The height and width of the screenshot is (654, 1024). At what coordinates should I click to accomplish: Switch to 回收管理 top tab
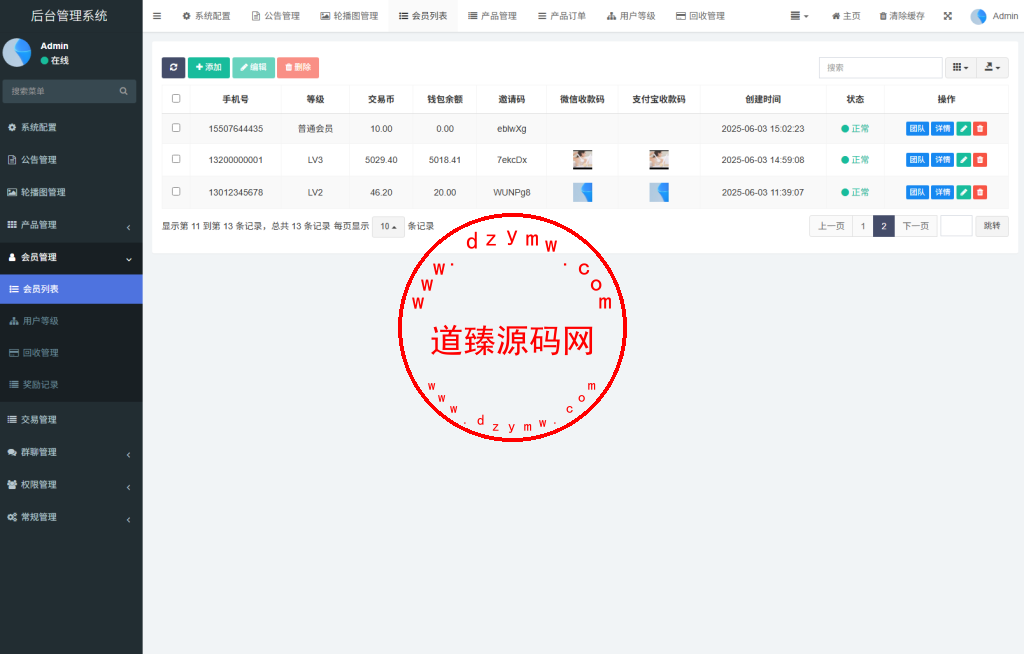(700, 16)
